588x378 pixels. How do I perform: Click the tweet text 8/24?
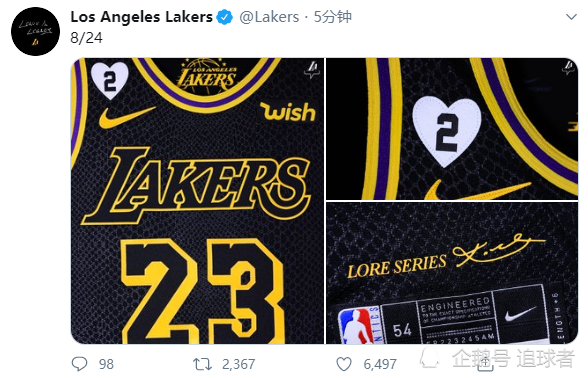pos(86,38)
